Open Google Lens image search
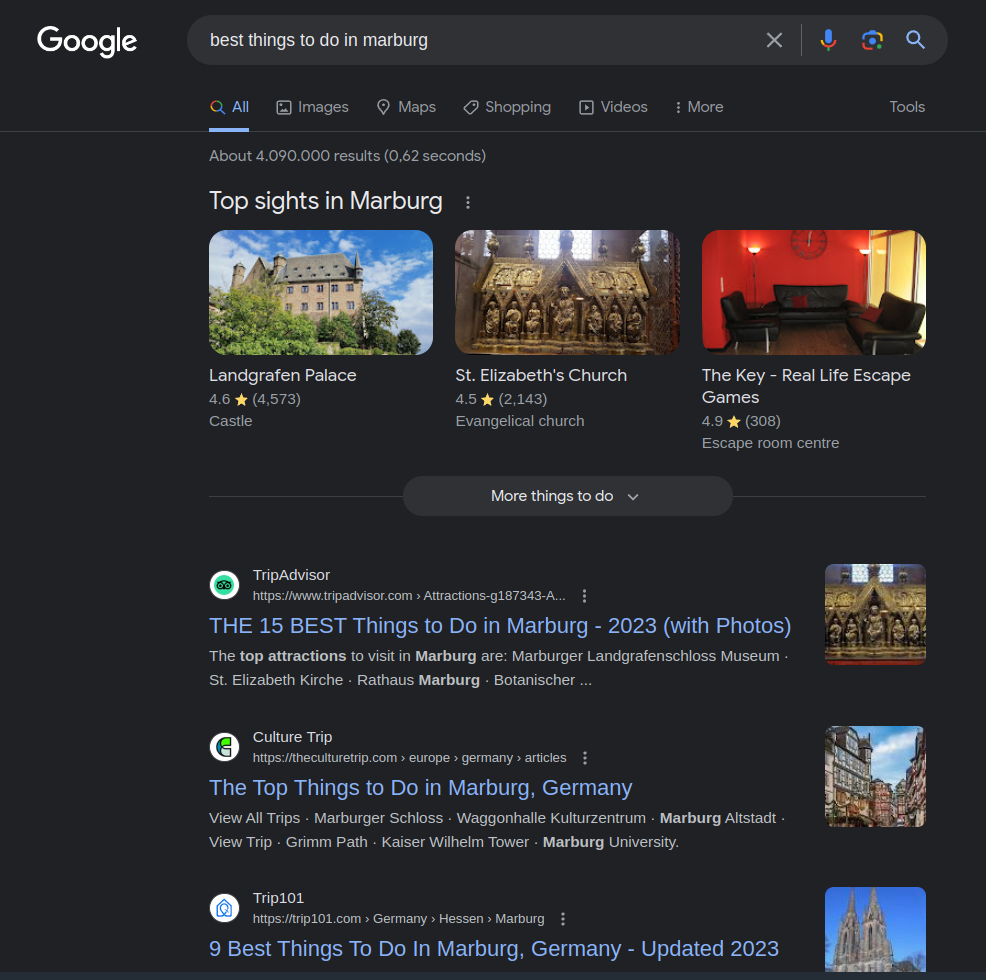 coord(872,40)
